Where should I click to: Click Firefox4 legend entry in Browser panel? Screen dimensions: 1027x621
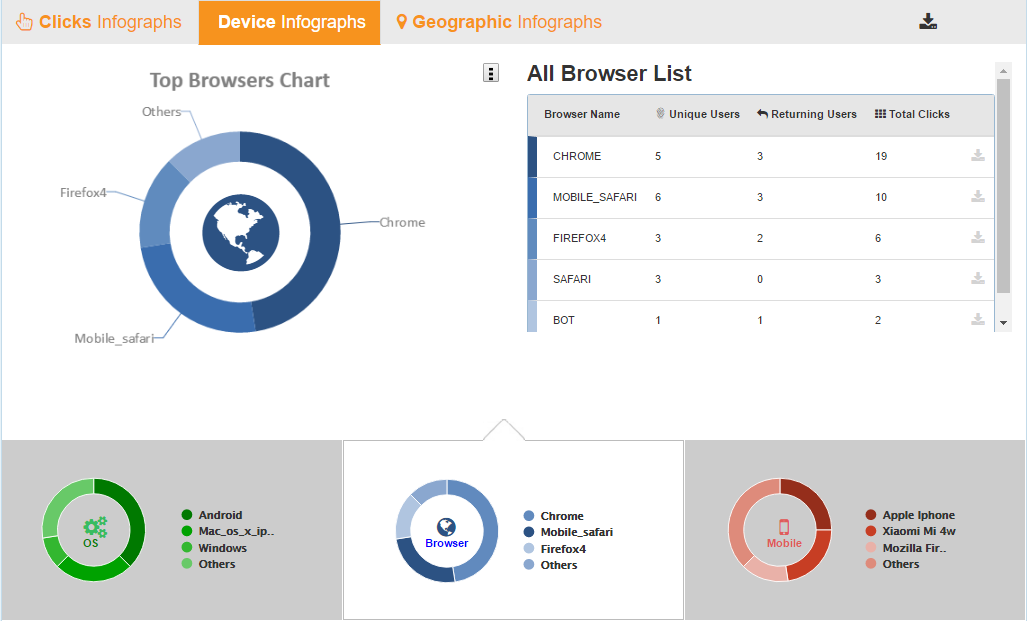coord(555,549)
